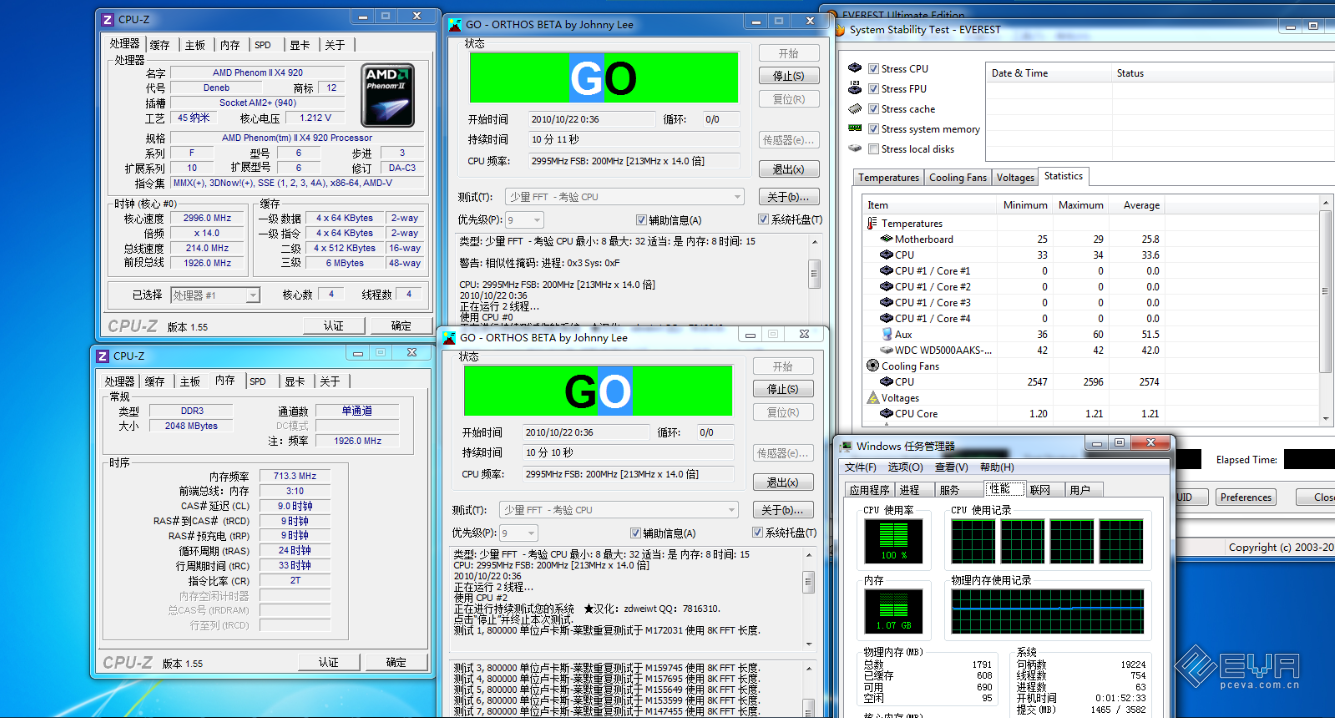
Task: Toggle the Stress FPU checkbox
Action: tap(874, 89)
